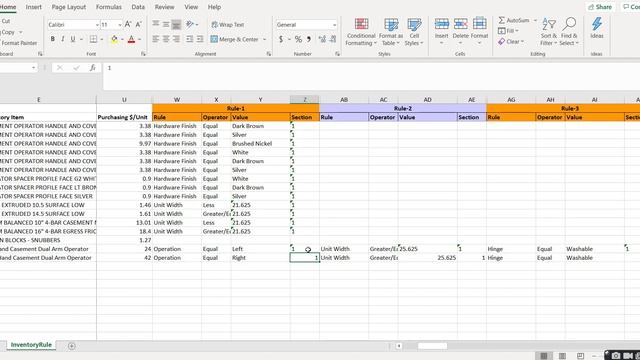This screenshot has width=640, height=360.
Task: Apply red font color
Action: [x=131, y=39]
